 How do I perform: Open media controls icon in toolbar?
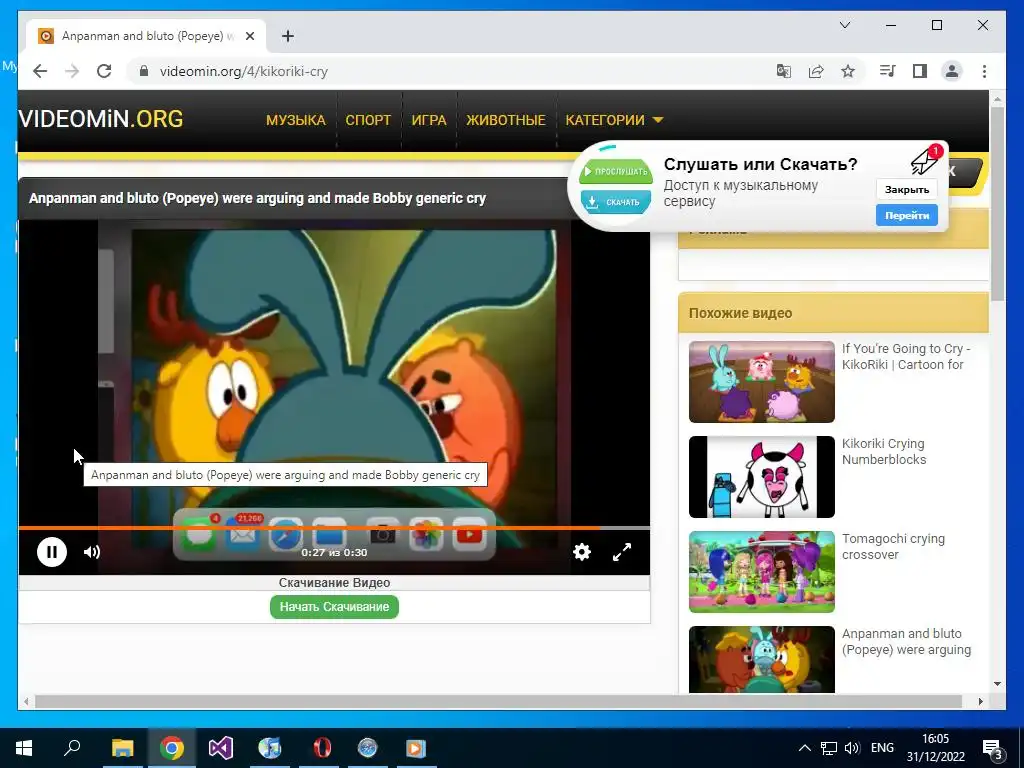pyautogui.click(x=888, y=71)
